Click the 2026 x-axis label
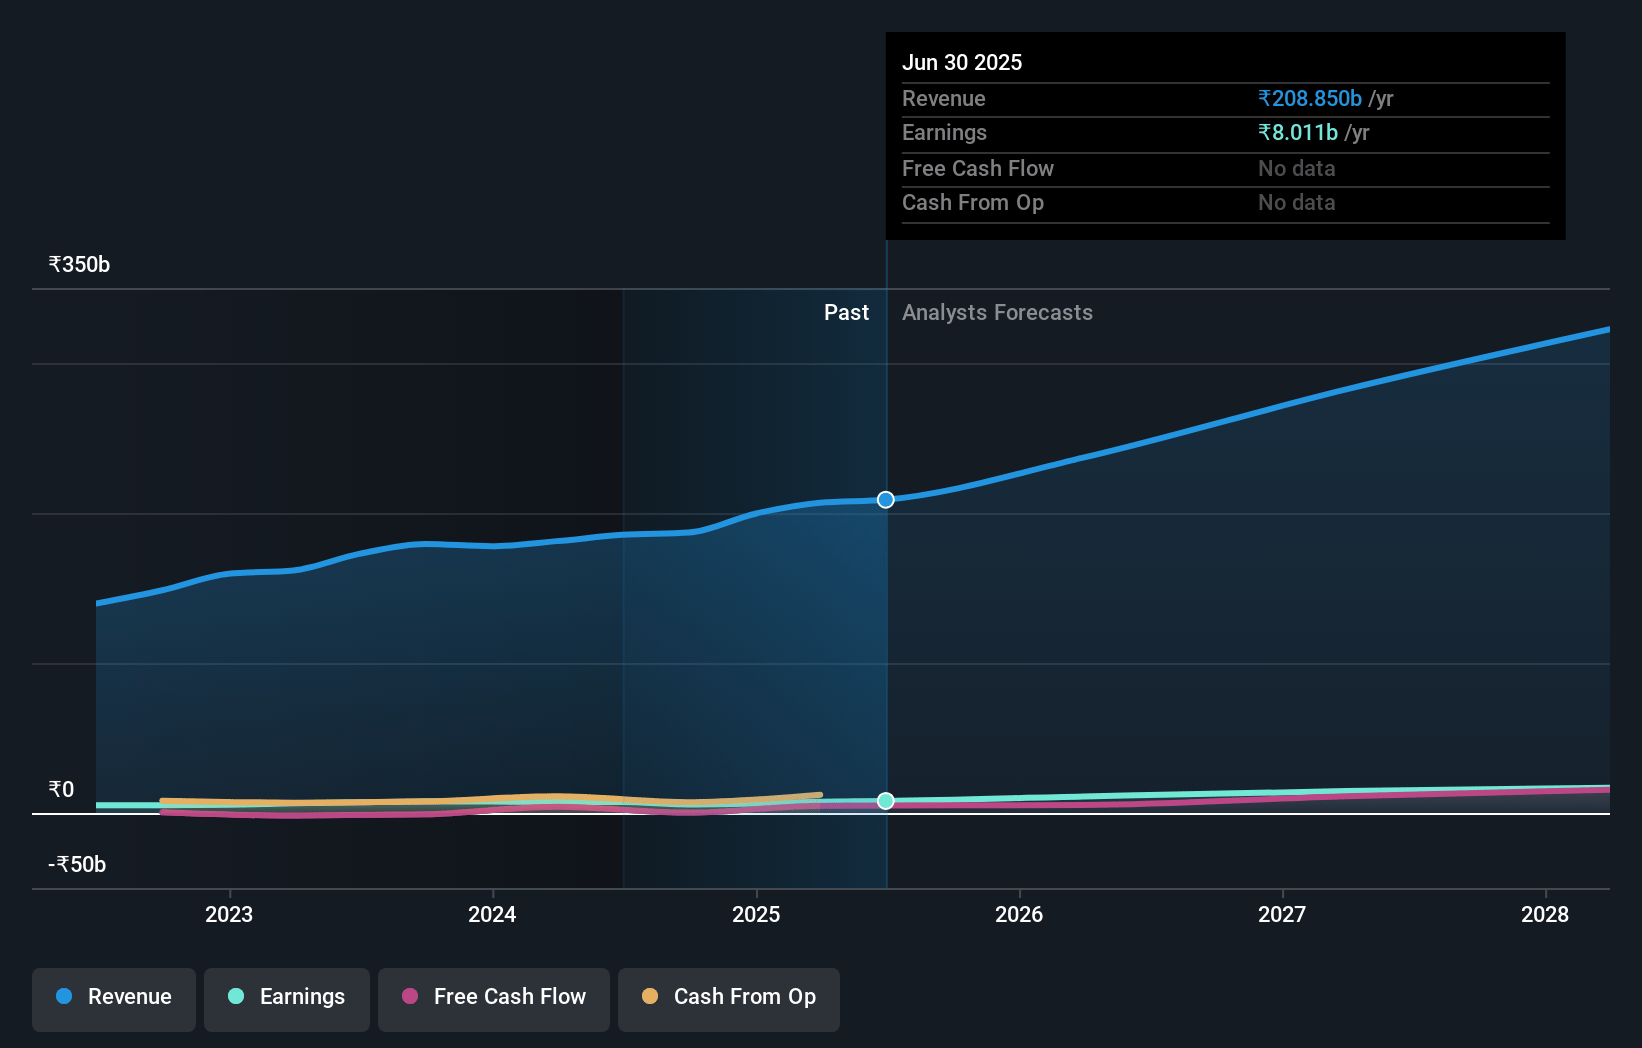This screenshot has height=1048, width=1642. pos(1019,914)
